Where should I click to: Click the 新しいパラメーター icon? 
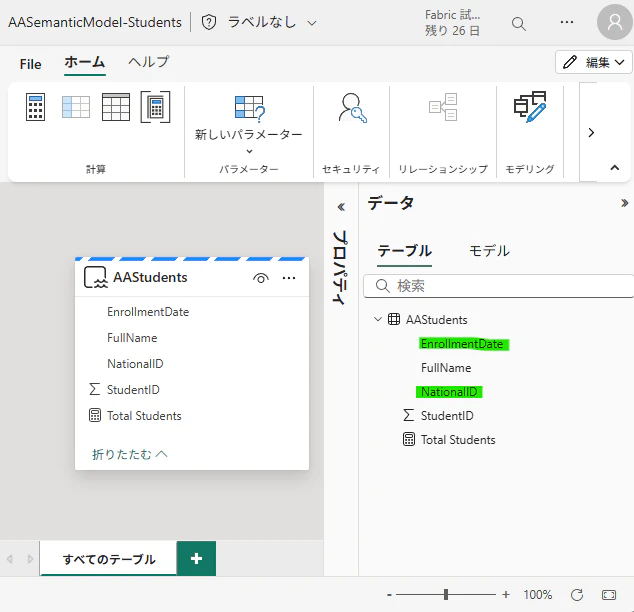pyautogui.click(x=249, y=108)
